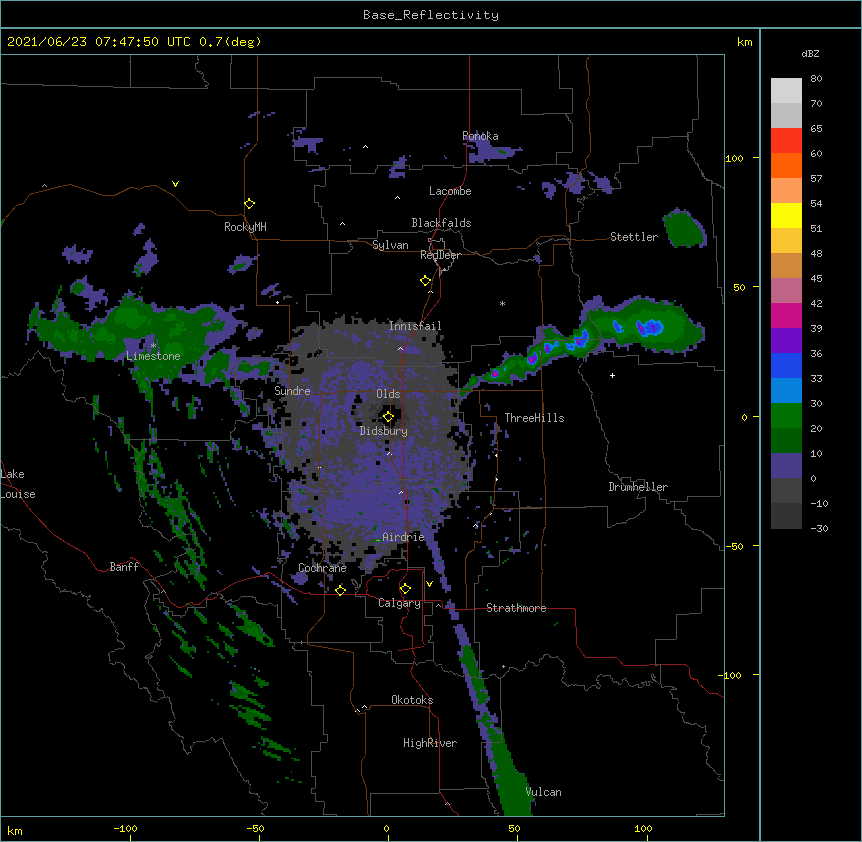Select the RedDeer label
Viewport: 862px width, 842px height.
click(440, 255)
